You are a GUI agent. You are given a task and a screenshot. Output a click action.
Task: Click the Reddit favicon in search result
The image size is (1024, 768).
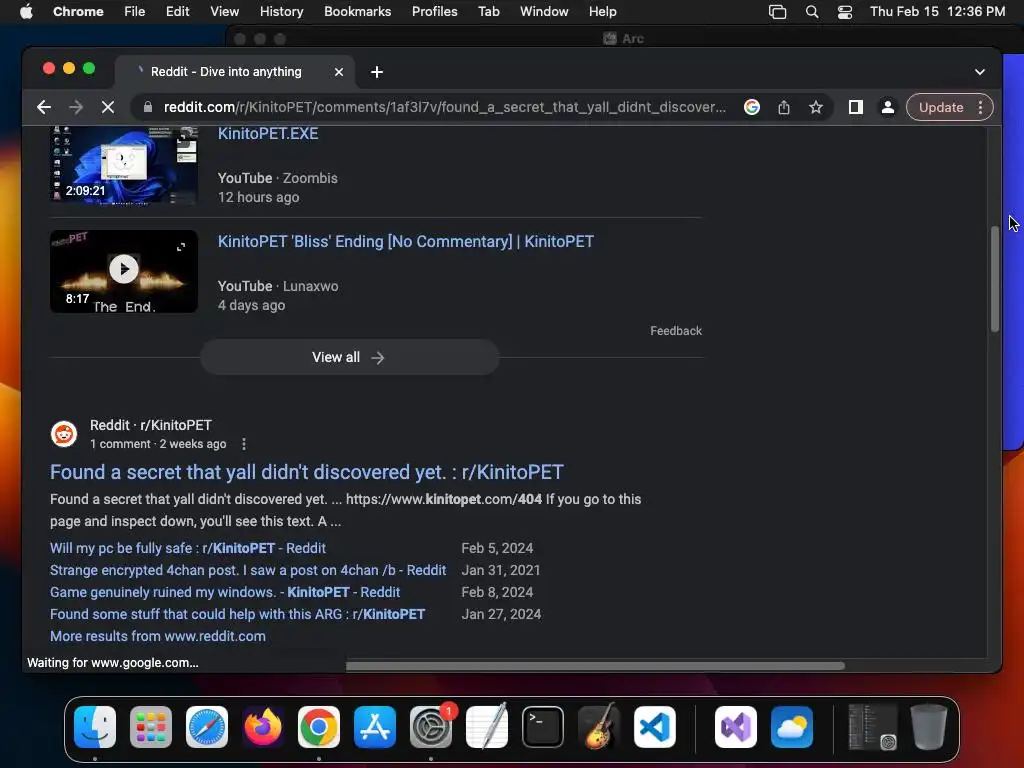click(64, 434)
